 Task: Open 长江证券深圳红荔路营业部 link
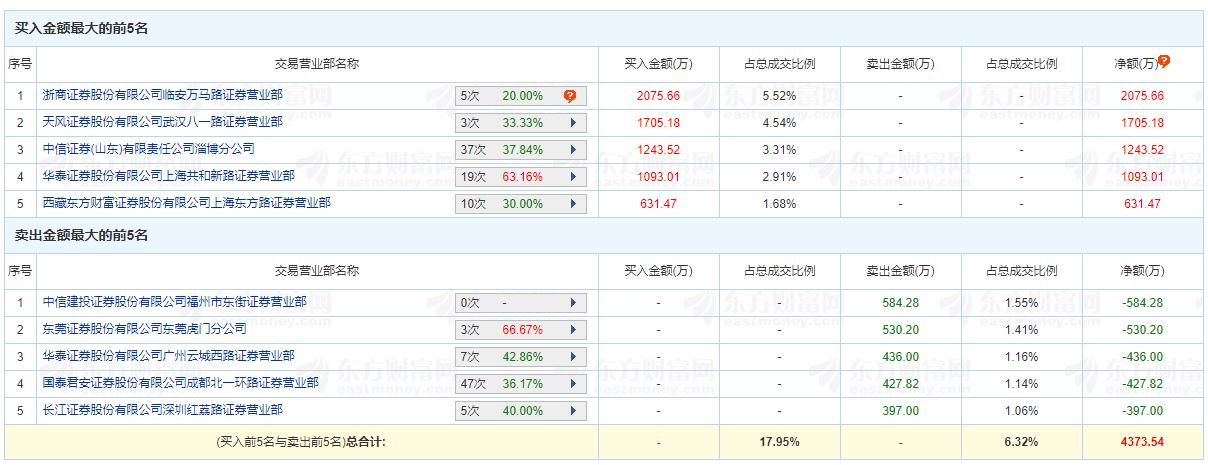coord(163,410)
